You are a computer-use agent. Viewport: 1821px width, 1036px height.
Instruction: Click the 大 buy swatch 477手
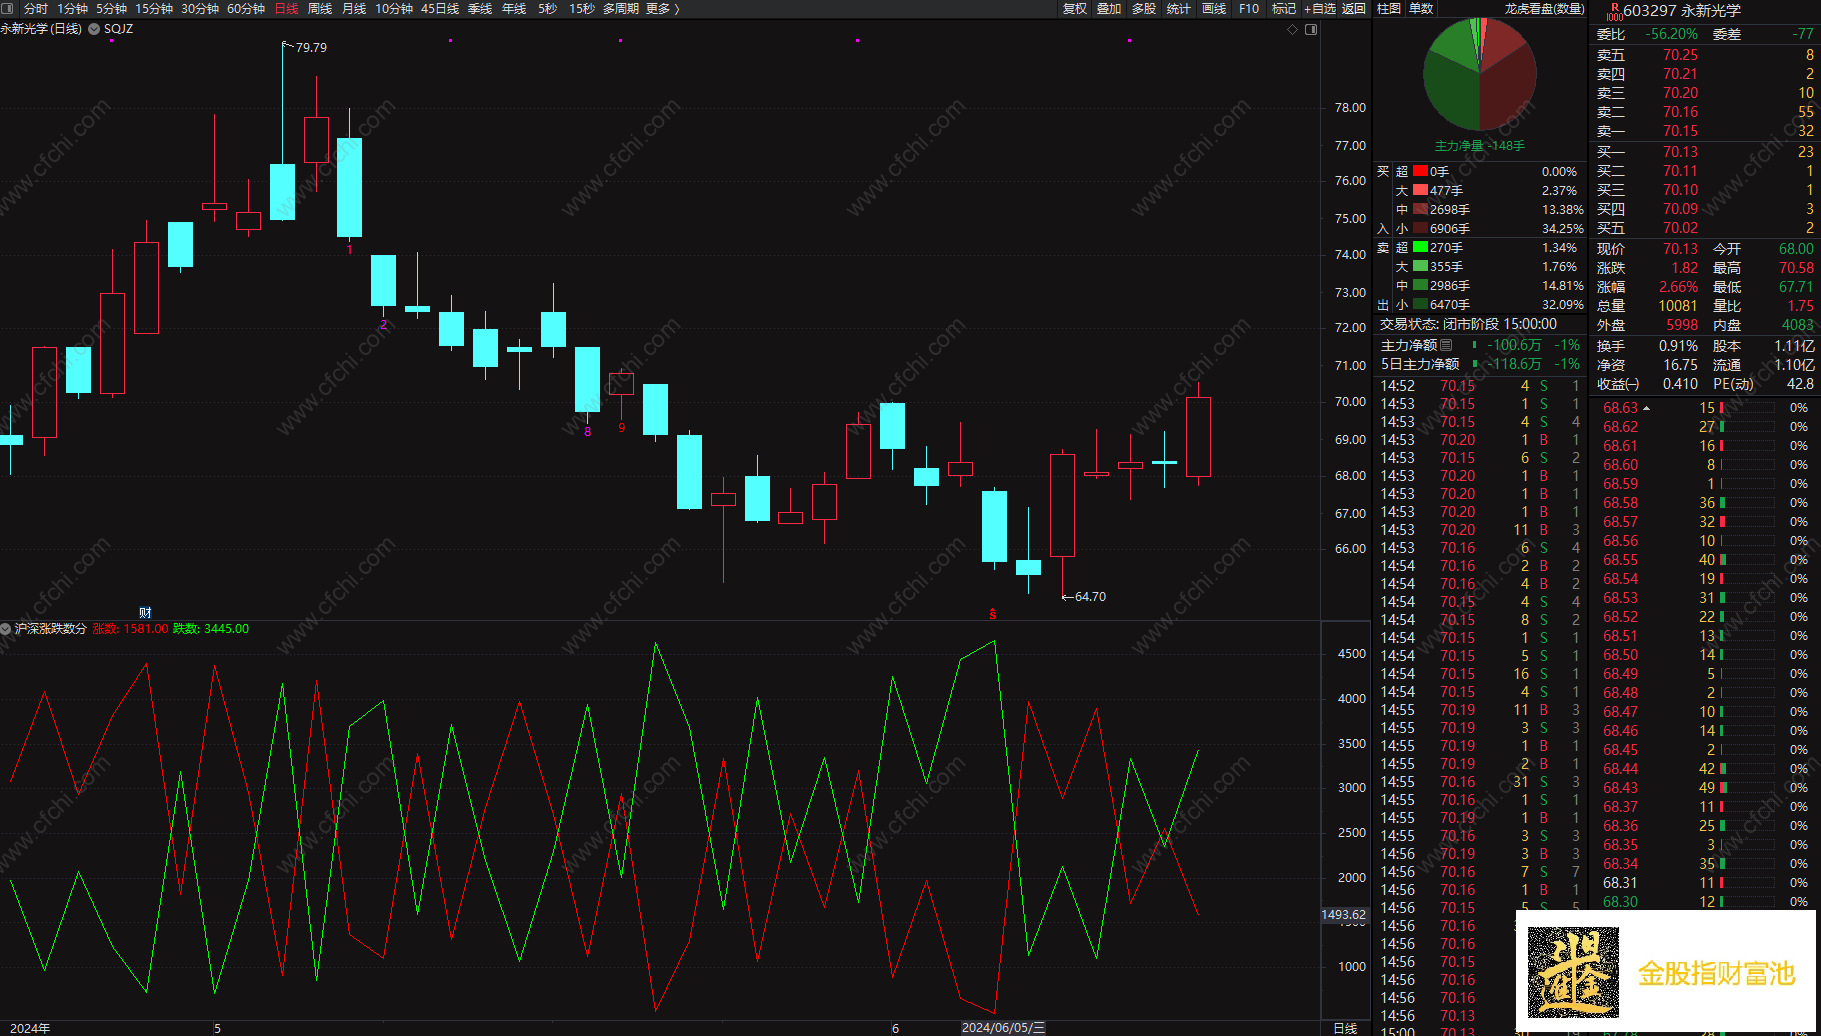click(1420, 190)
